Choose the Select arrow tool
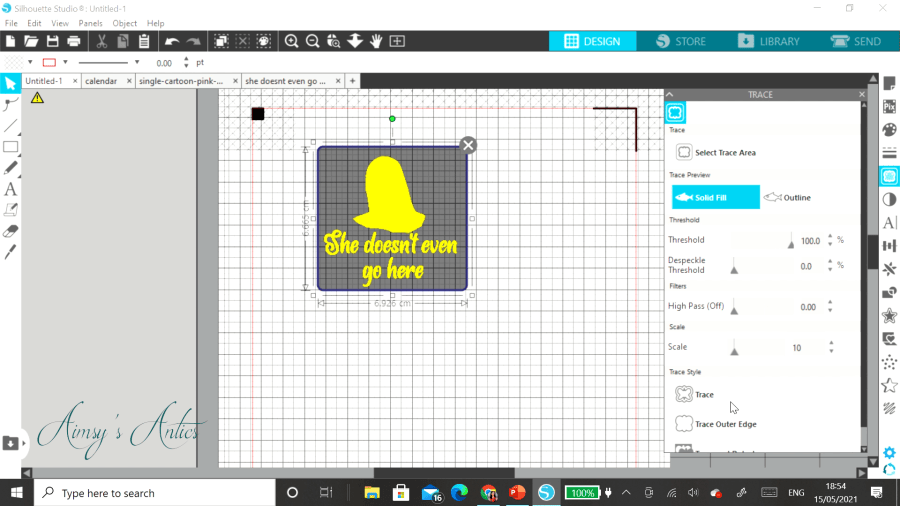Image resolution: width=900 pixels, height=506 pixels. [10, 83]
